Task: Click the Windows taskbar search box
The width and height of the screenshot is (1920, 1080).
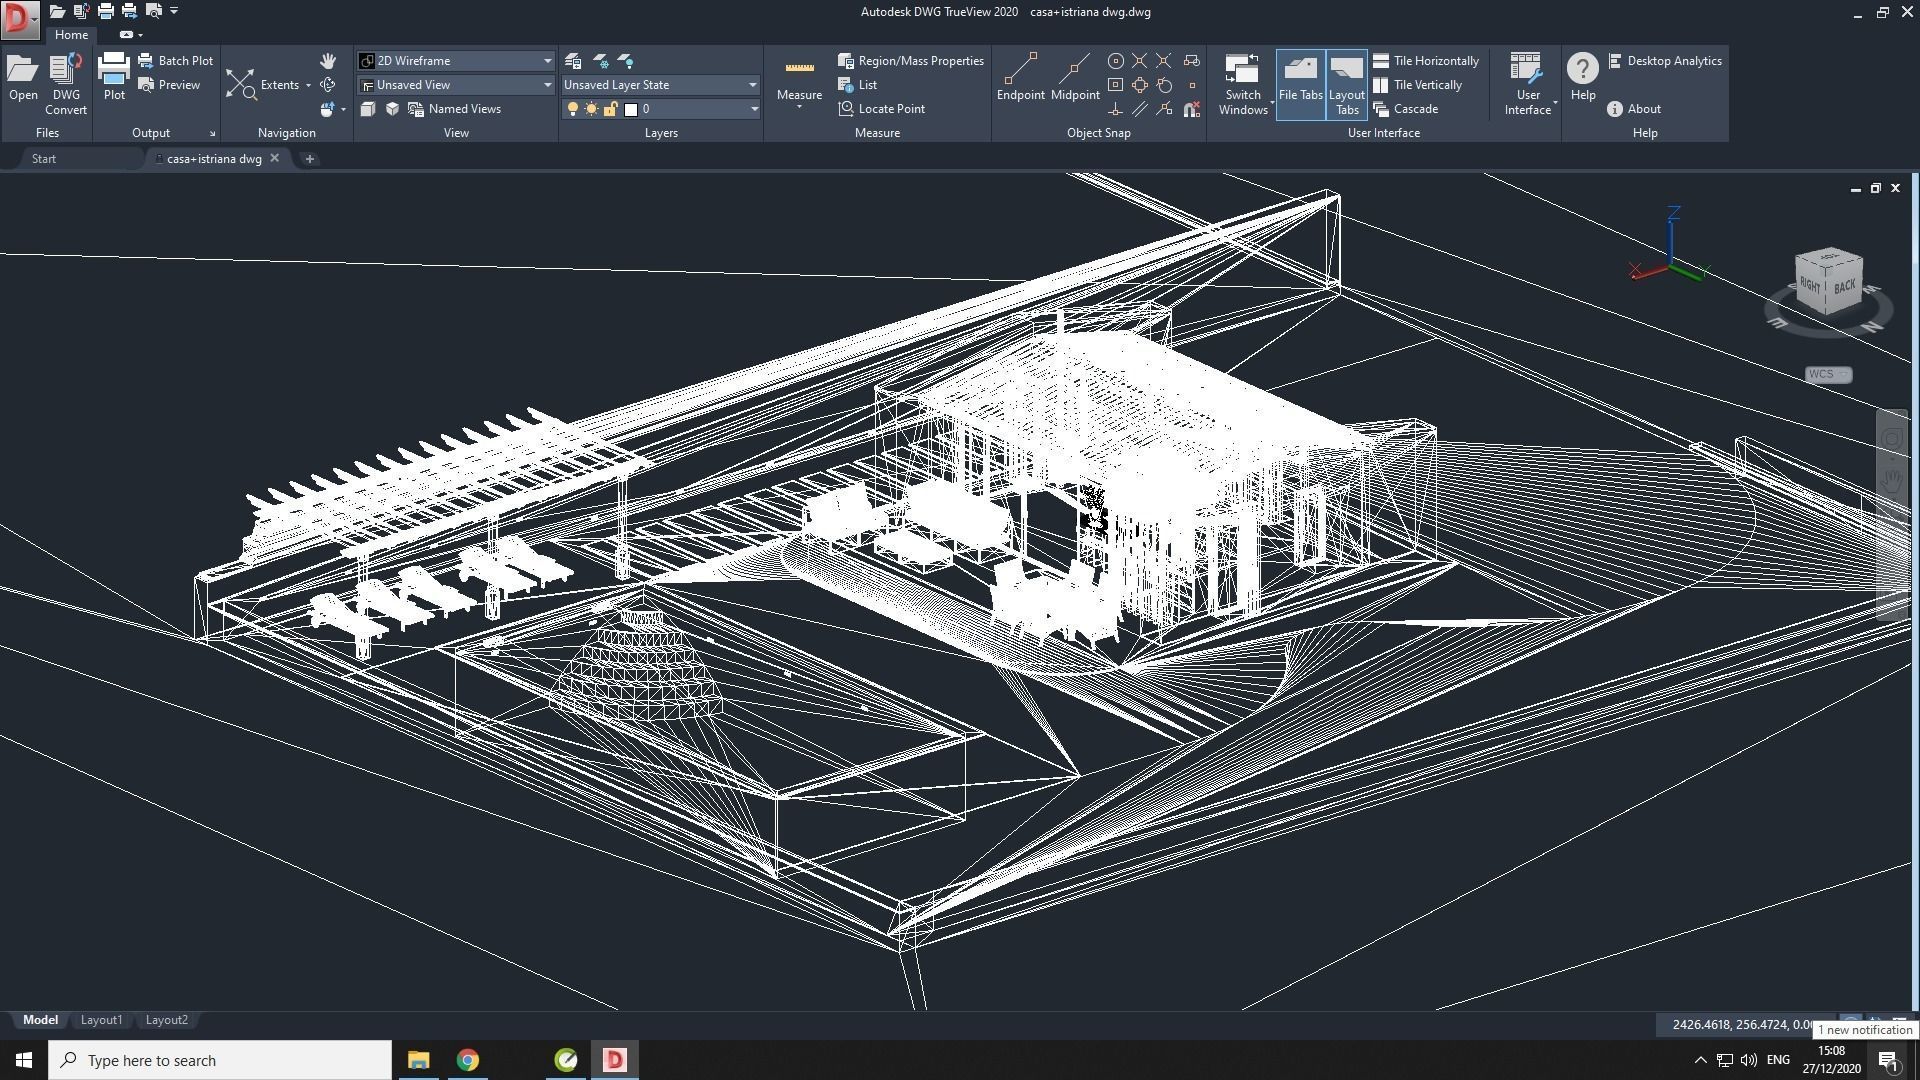Action: (x=220, y=1060)
